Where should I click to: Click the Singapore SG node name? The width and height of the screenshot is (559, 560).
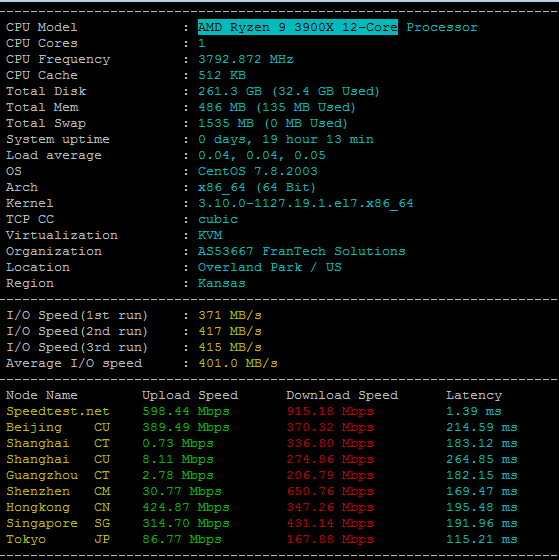58,523
